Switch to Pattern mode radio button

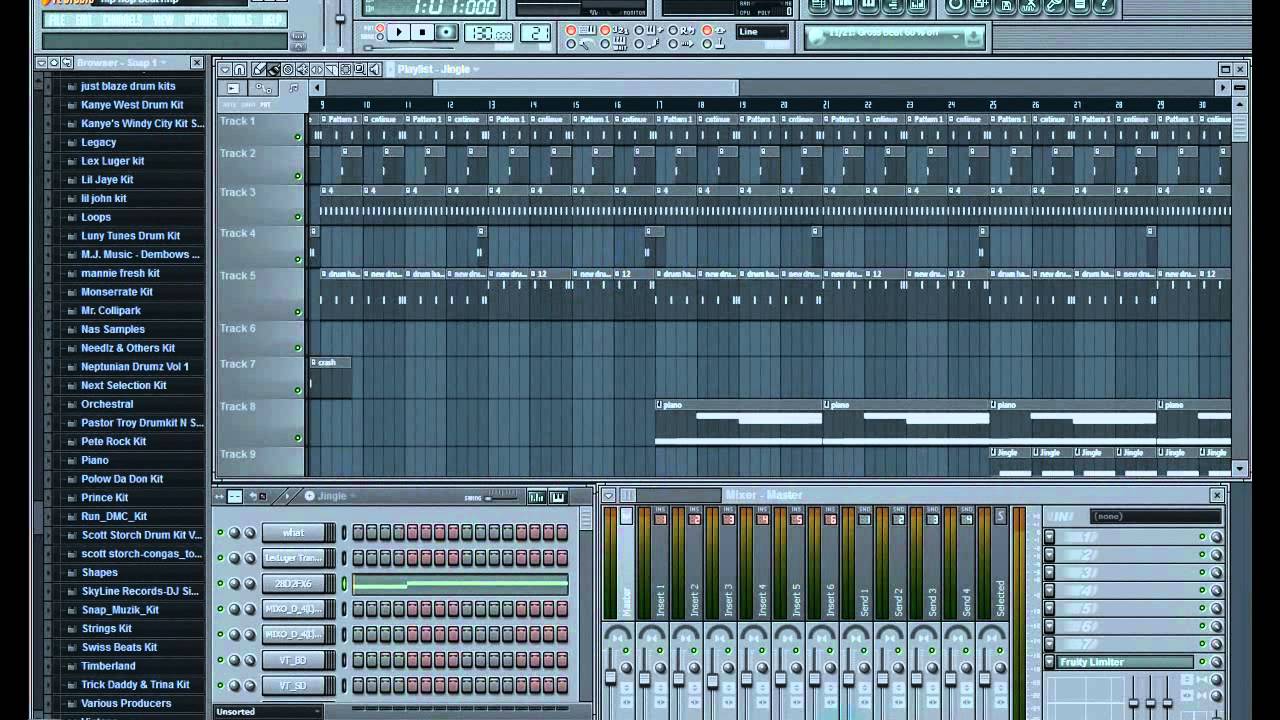coord(380,28)
